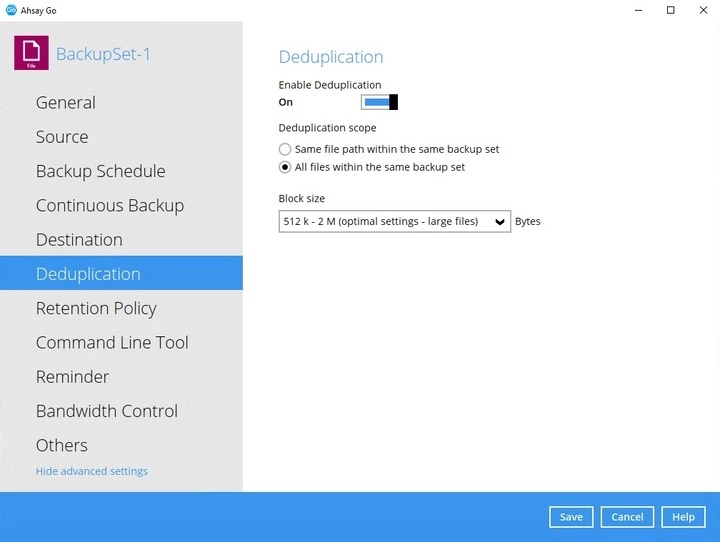Maximize the Ahsay Go window
Image resolution: width=720 pixels, height=542 pixels.
click(x=671, y=10)
